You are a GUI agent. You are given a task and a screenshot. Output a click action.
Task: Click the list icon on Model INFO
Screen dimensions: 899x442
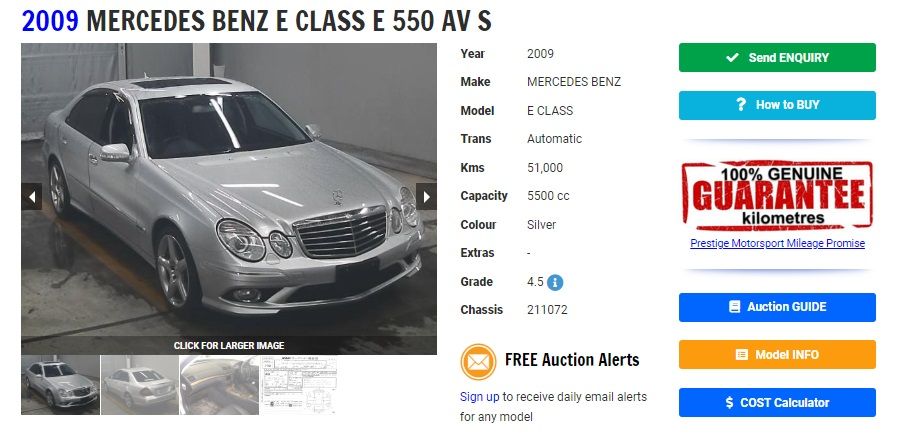742,355
